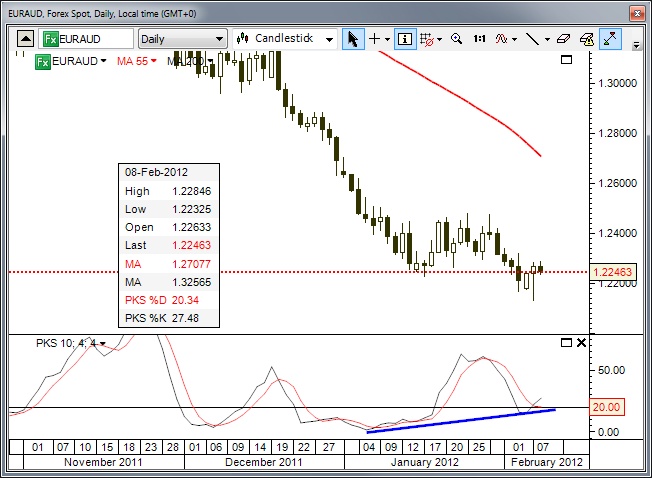Open the Candlestick chart type dropdown

285,39
